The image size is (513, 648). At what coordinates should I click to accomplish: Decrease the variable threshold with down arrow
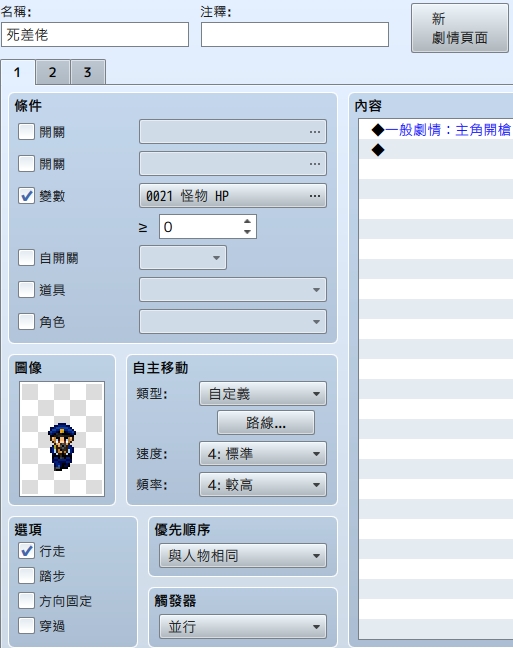[247, 232]
